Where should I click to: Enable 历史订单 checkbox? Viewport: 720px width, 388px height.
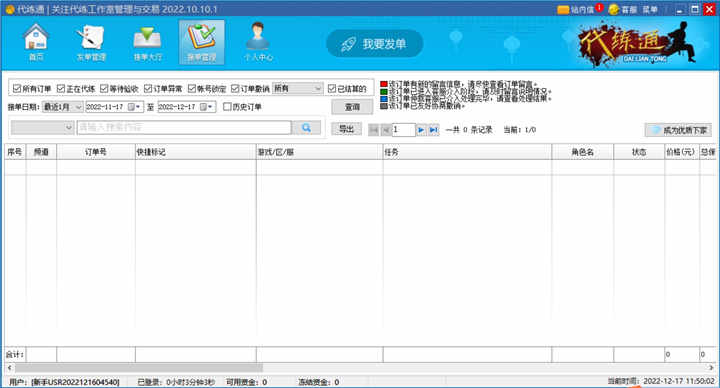[x=227, y=107]
